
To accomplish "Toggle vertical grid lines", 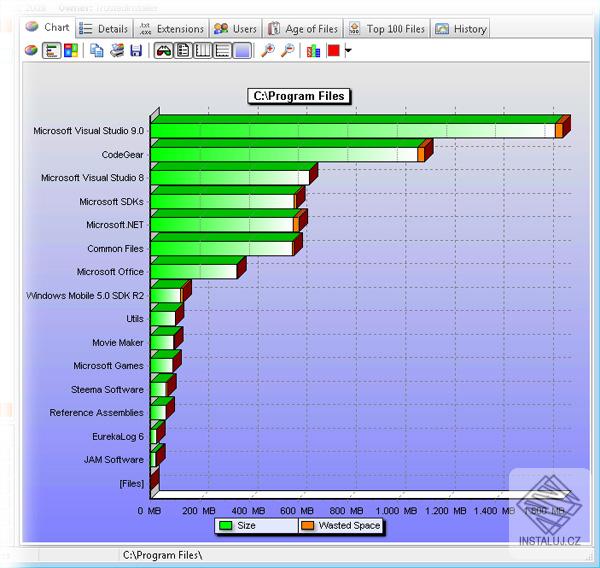I will (203, 50).
